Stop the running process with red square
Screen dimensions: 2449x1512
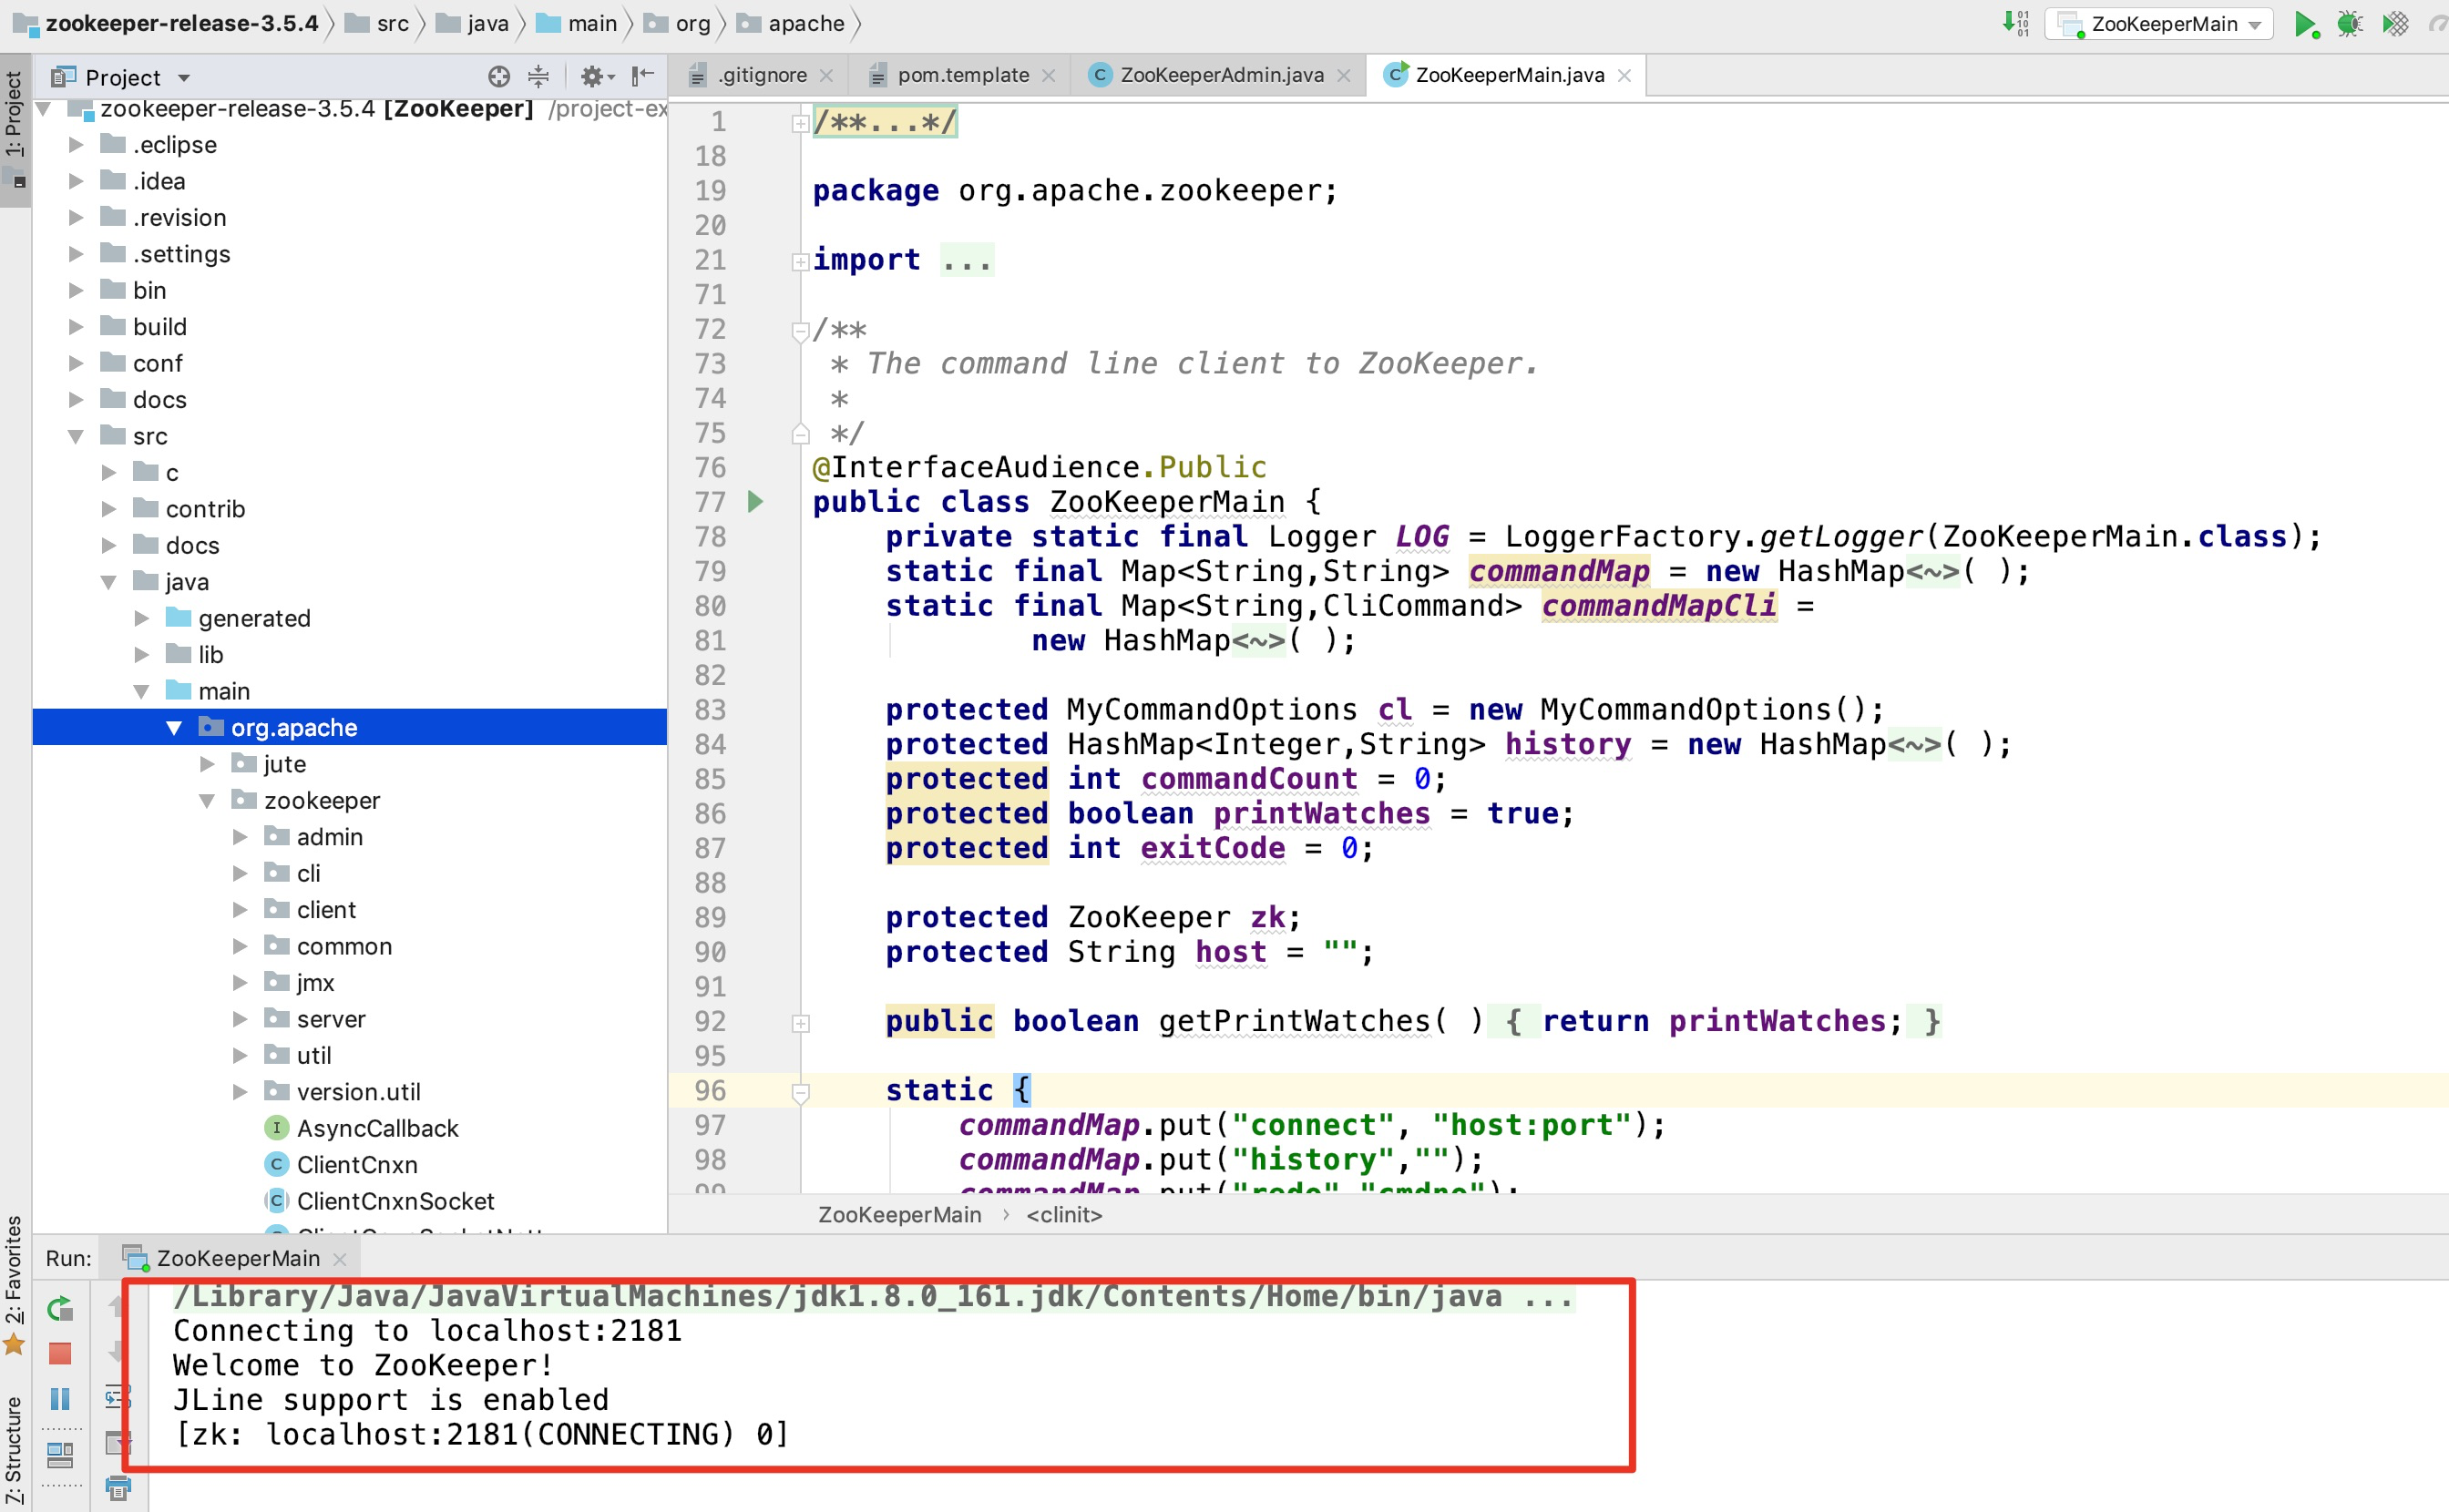[60, 1353]
